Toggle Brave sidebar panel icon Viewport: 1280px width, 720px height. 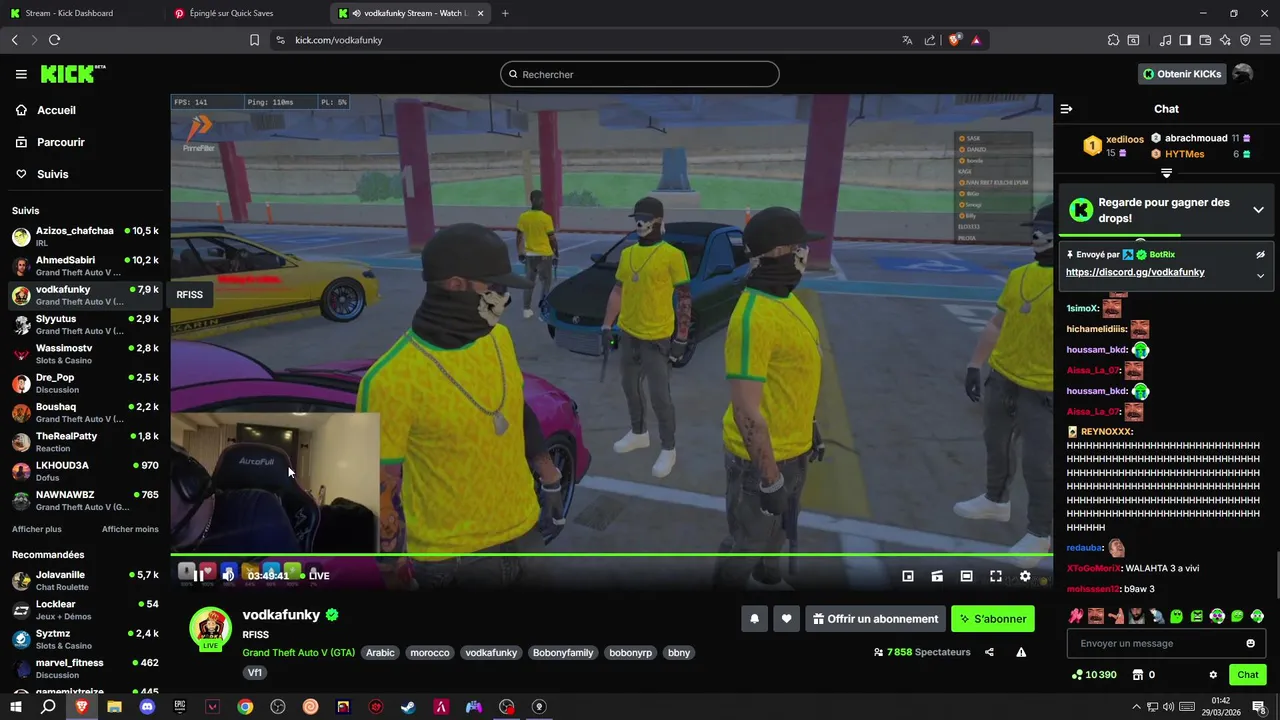pyautogui.click(x=1185, y=40)
